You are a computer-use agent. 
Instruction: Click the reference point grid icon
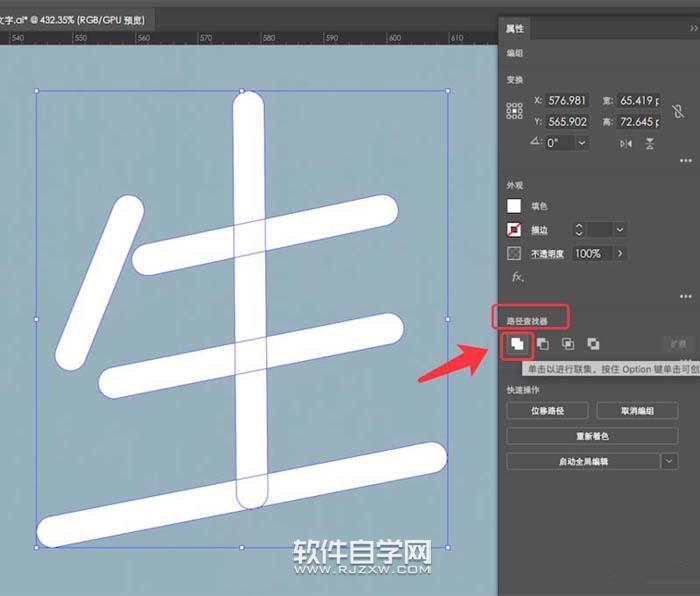coord(514,111)
